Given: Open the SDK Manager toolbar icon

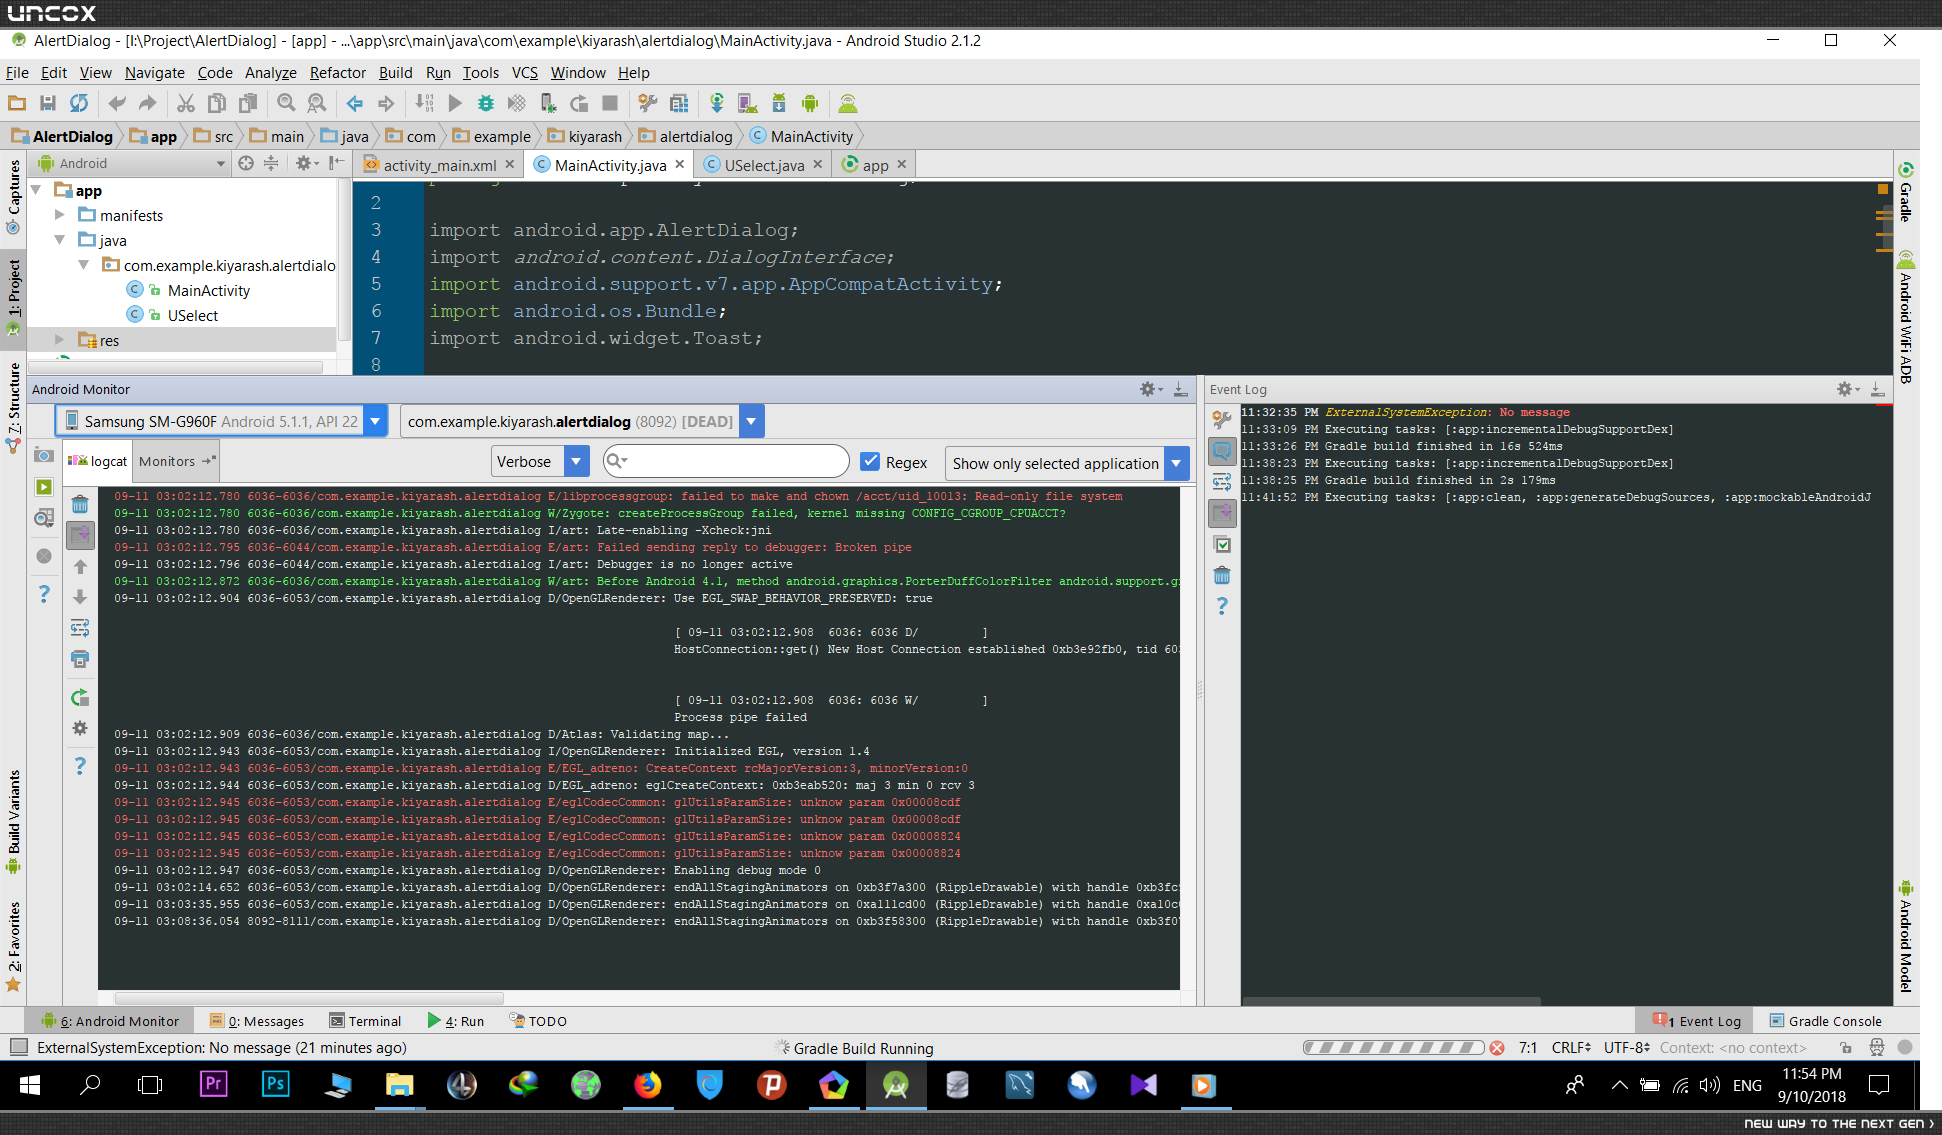Looking at the screenshot, I should [x=779, y=103].
